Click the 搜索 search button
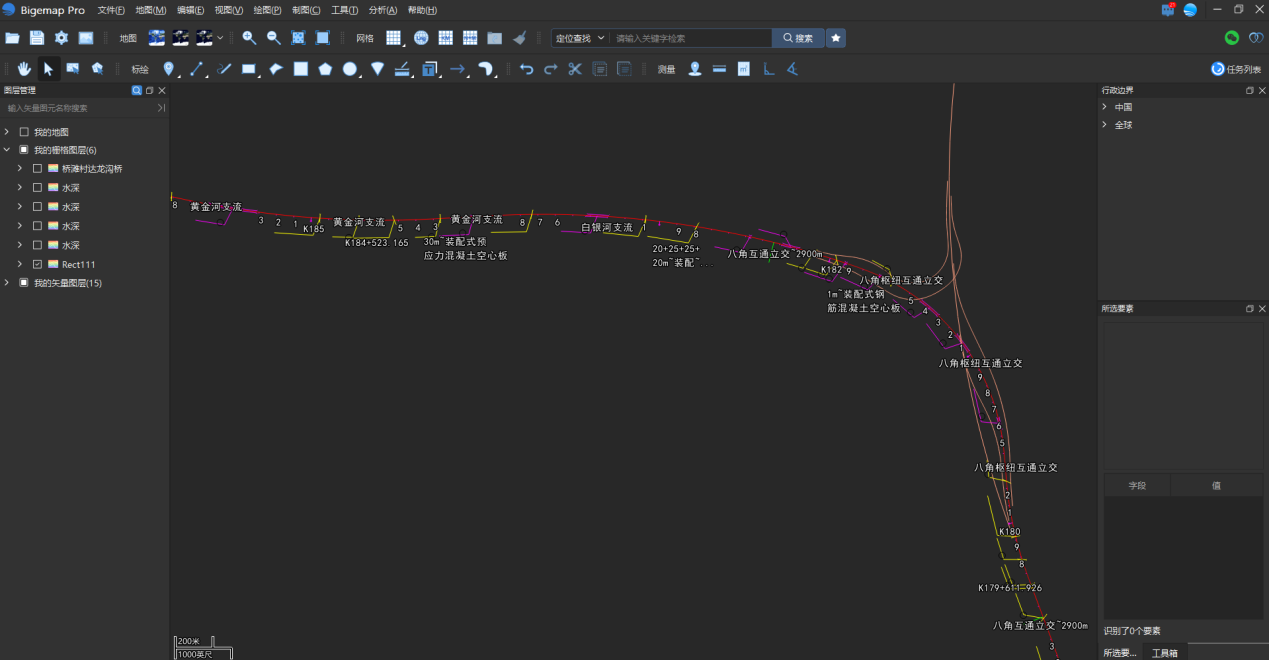Viewport: 1269px width, 660px height. (x=797, y=37)
